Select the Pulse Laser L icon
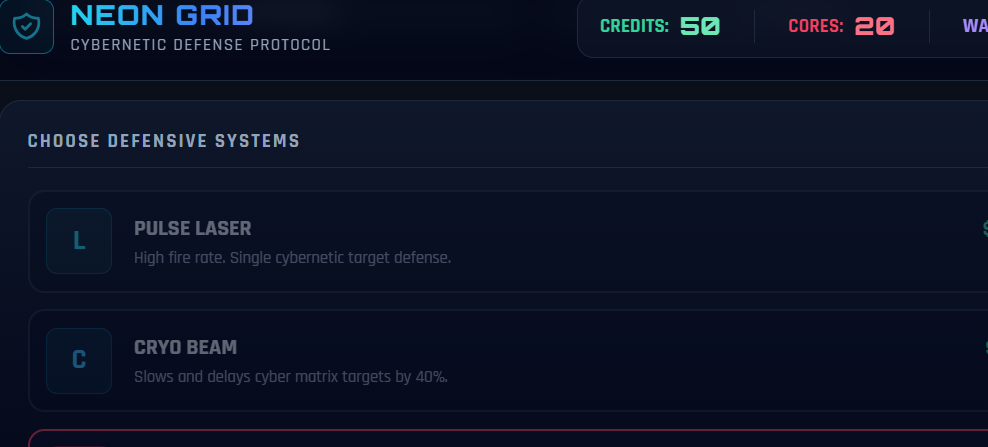This screenshot has width=988, height=447. [x=79, y=241]
